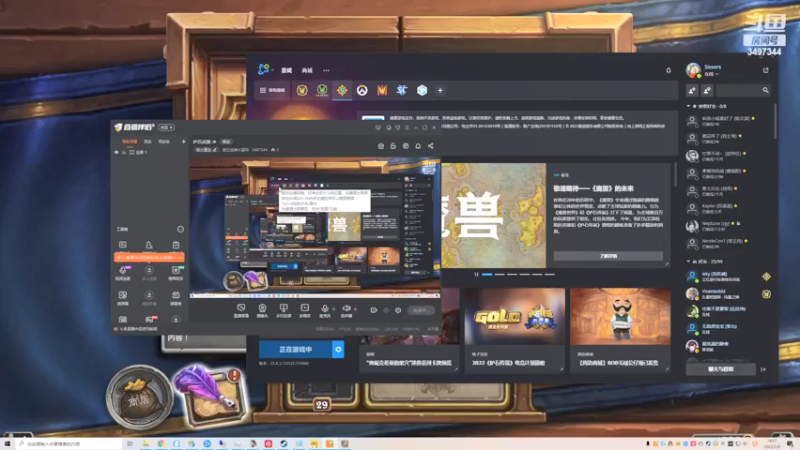Select friend sky in the list
Viewport: 800px width, 450px height.
(x=728, y=277)
